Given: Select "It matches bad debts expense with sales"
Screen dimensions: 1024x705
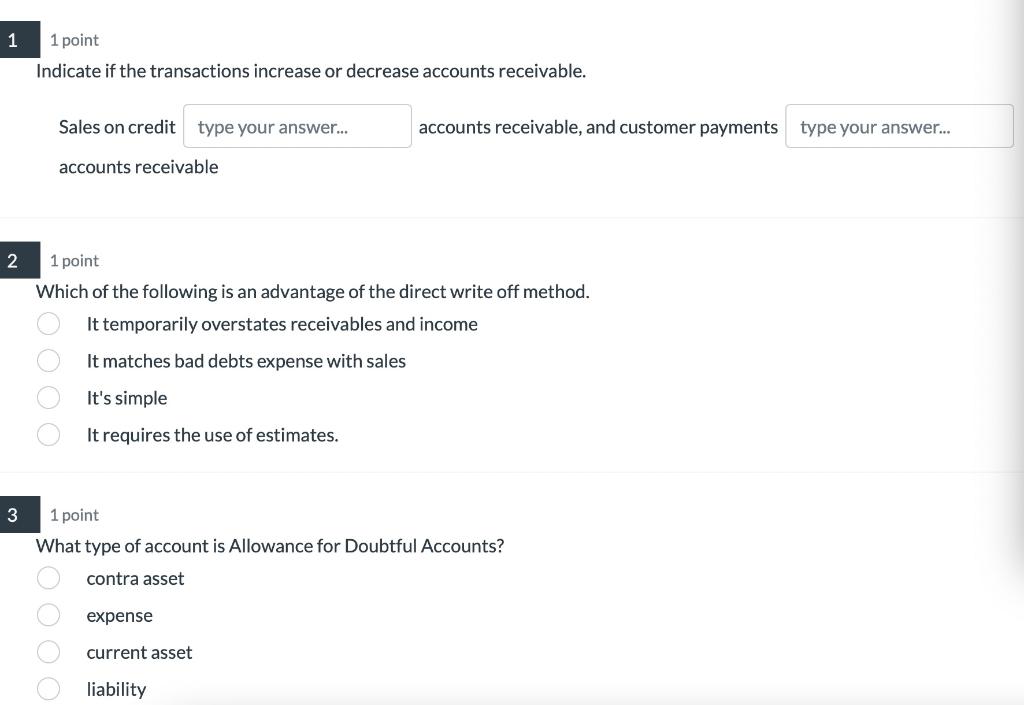Looking at the screenshot, I should click(x=48, y=360).
